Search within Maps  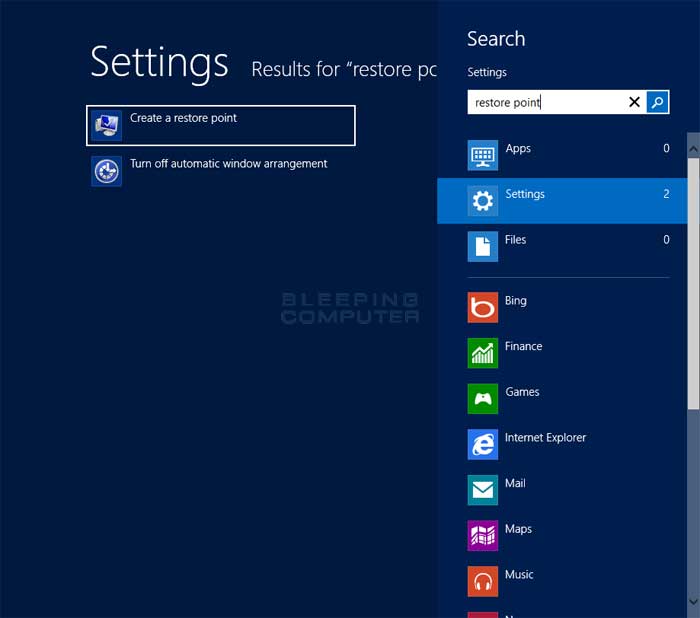[x=562, y=536]
